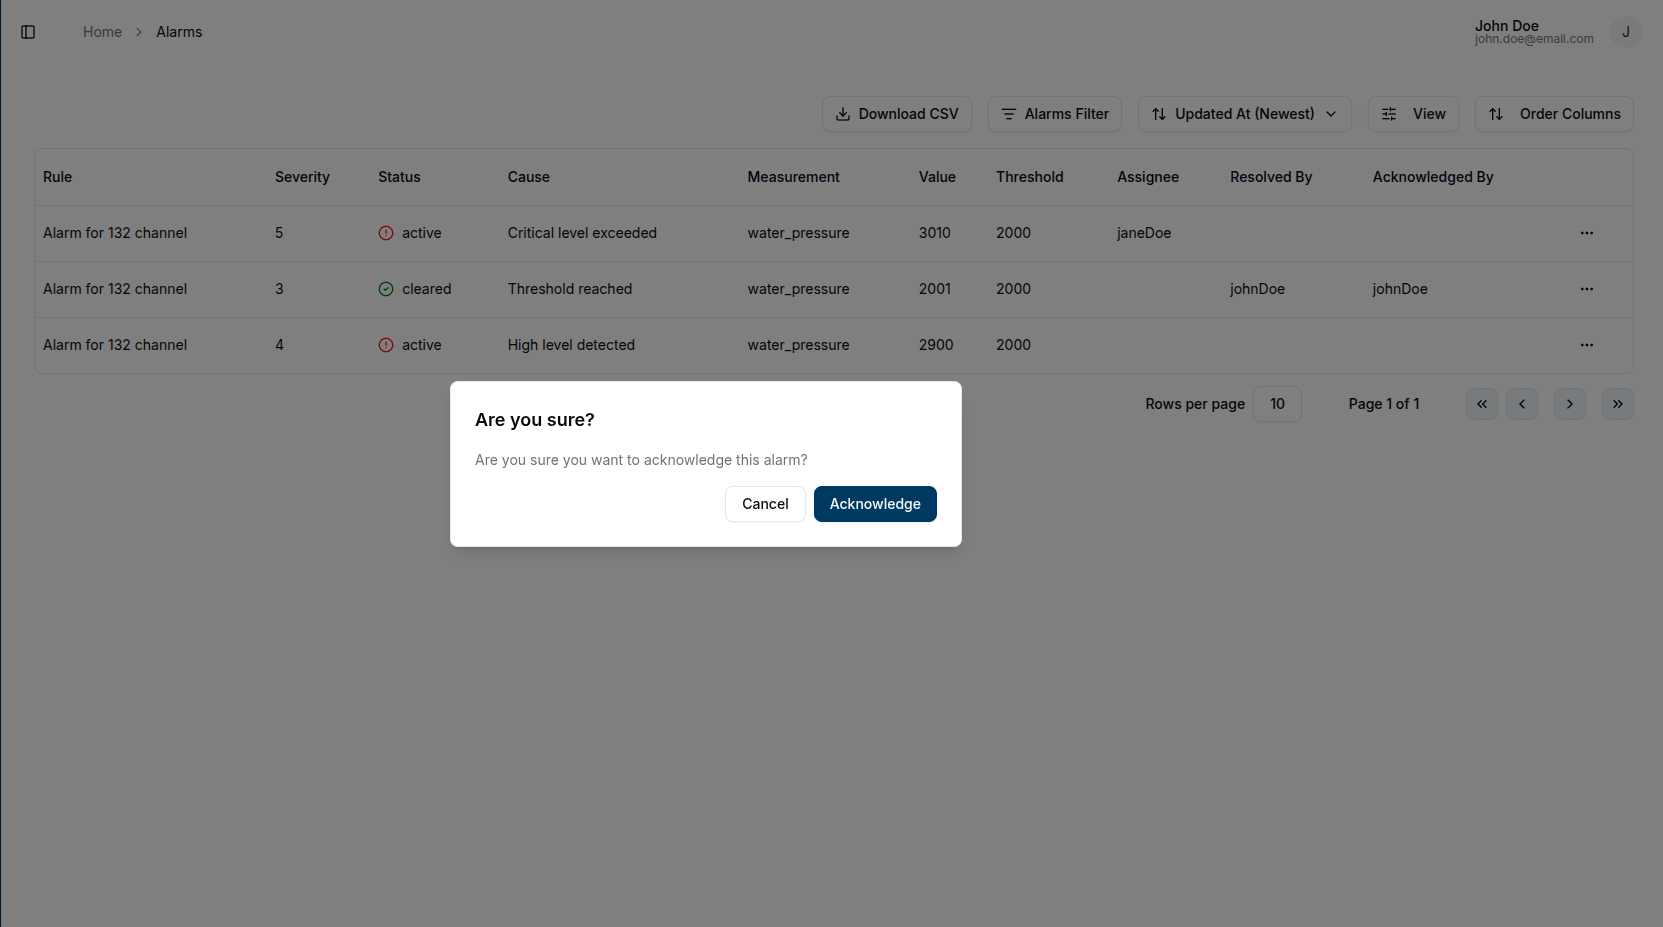Navigate to Home via breadcrumb
This screenshot has width=1663, height=927.
click(x=102, y=31)
